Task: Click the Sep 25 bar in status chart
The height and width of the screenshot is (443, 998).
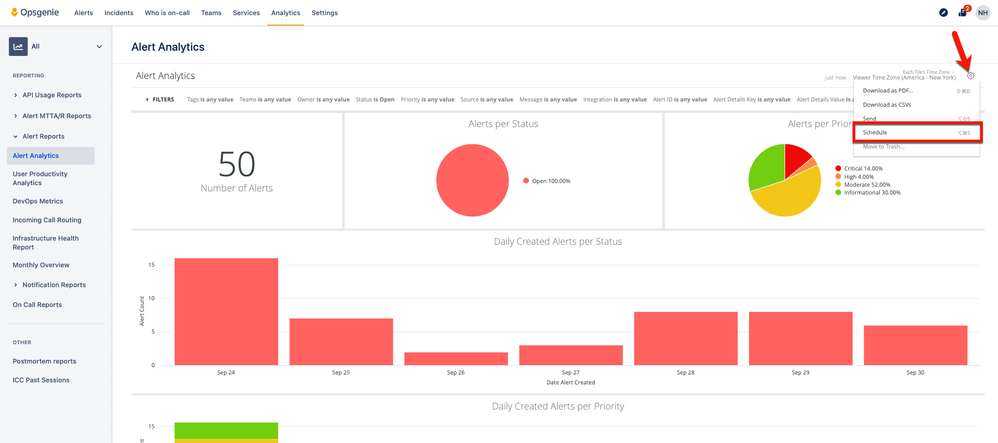Action: pos(341,342)
